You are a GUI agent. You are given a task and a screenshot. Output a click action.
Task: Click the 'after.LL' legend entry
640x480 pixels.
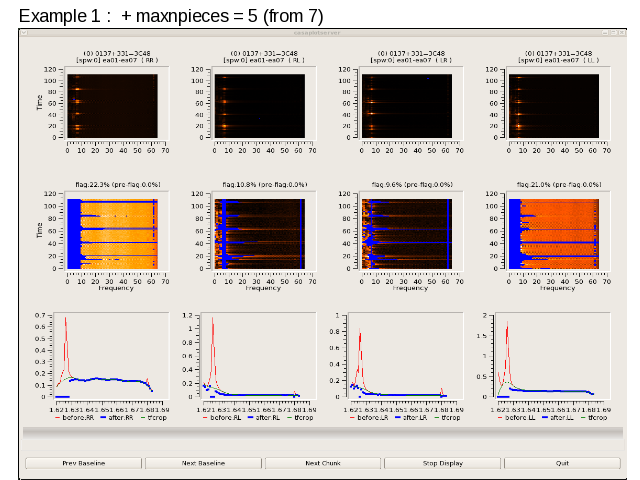click(558, 418)
